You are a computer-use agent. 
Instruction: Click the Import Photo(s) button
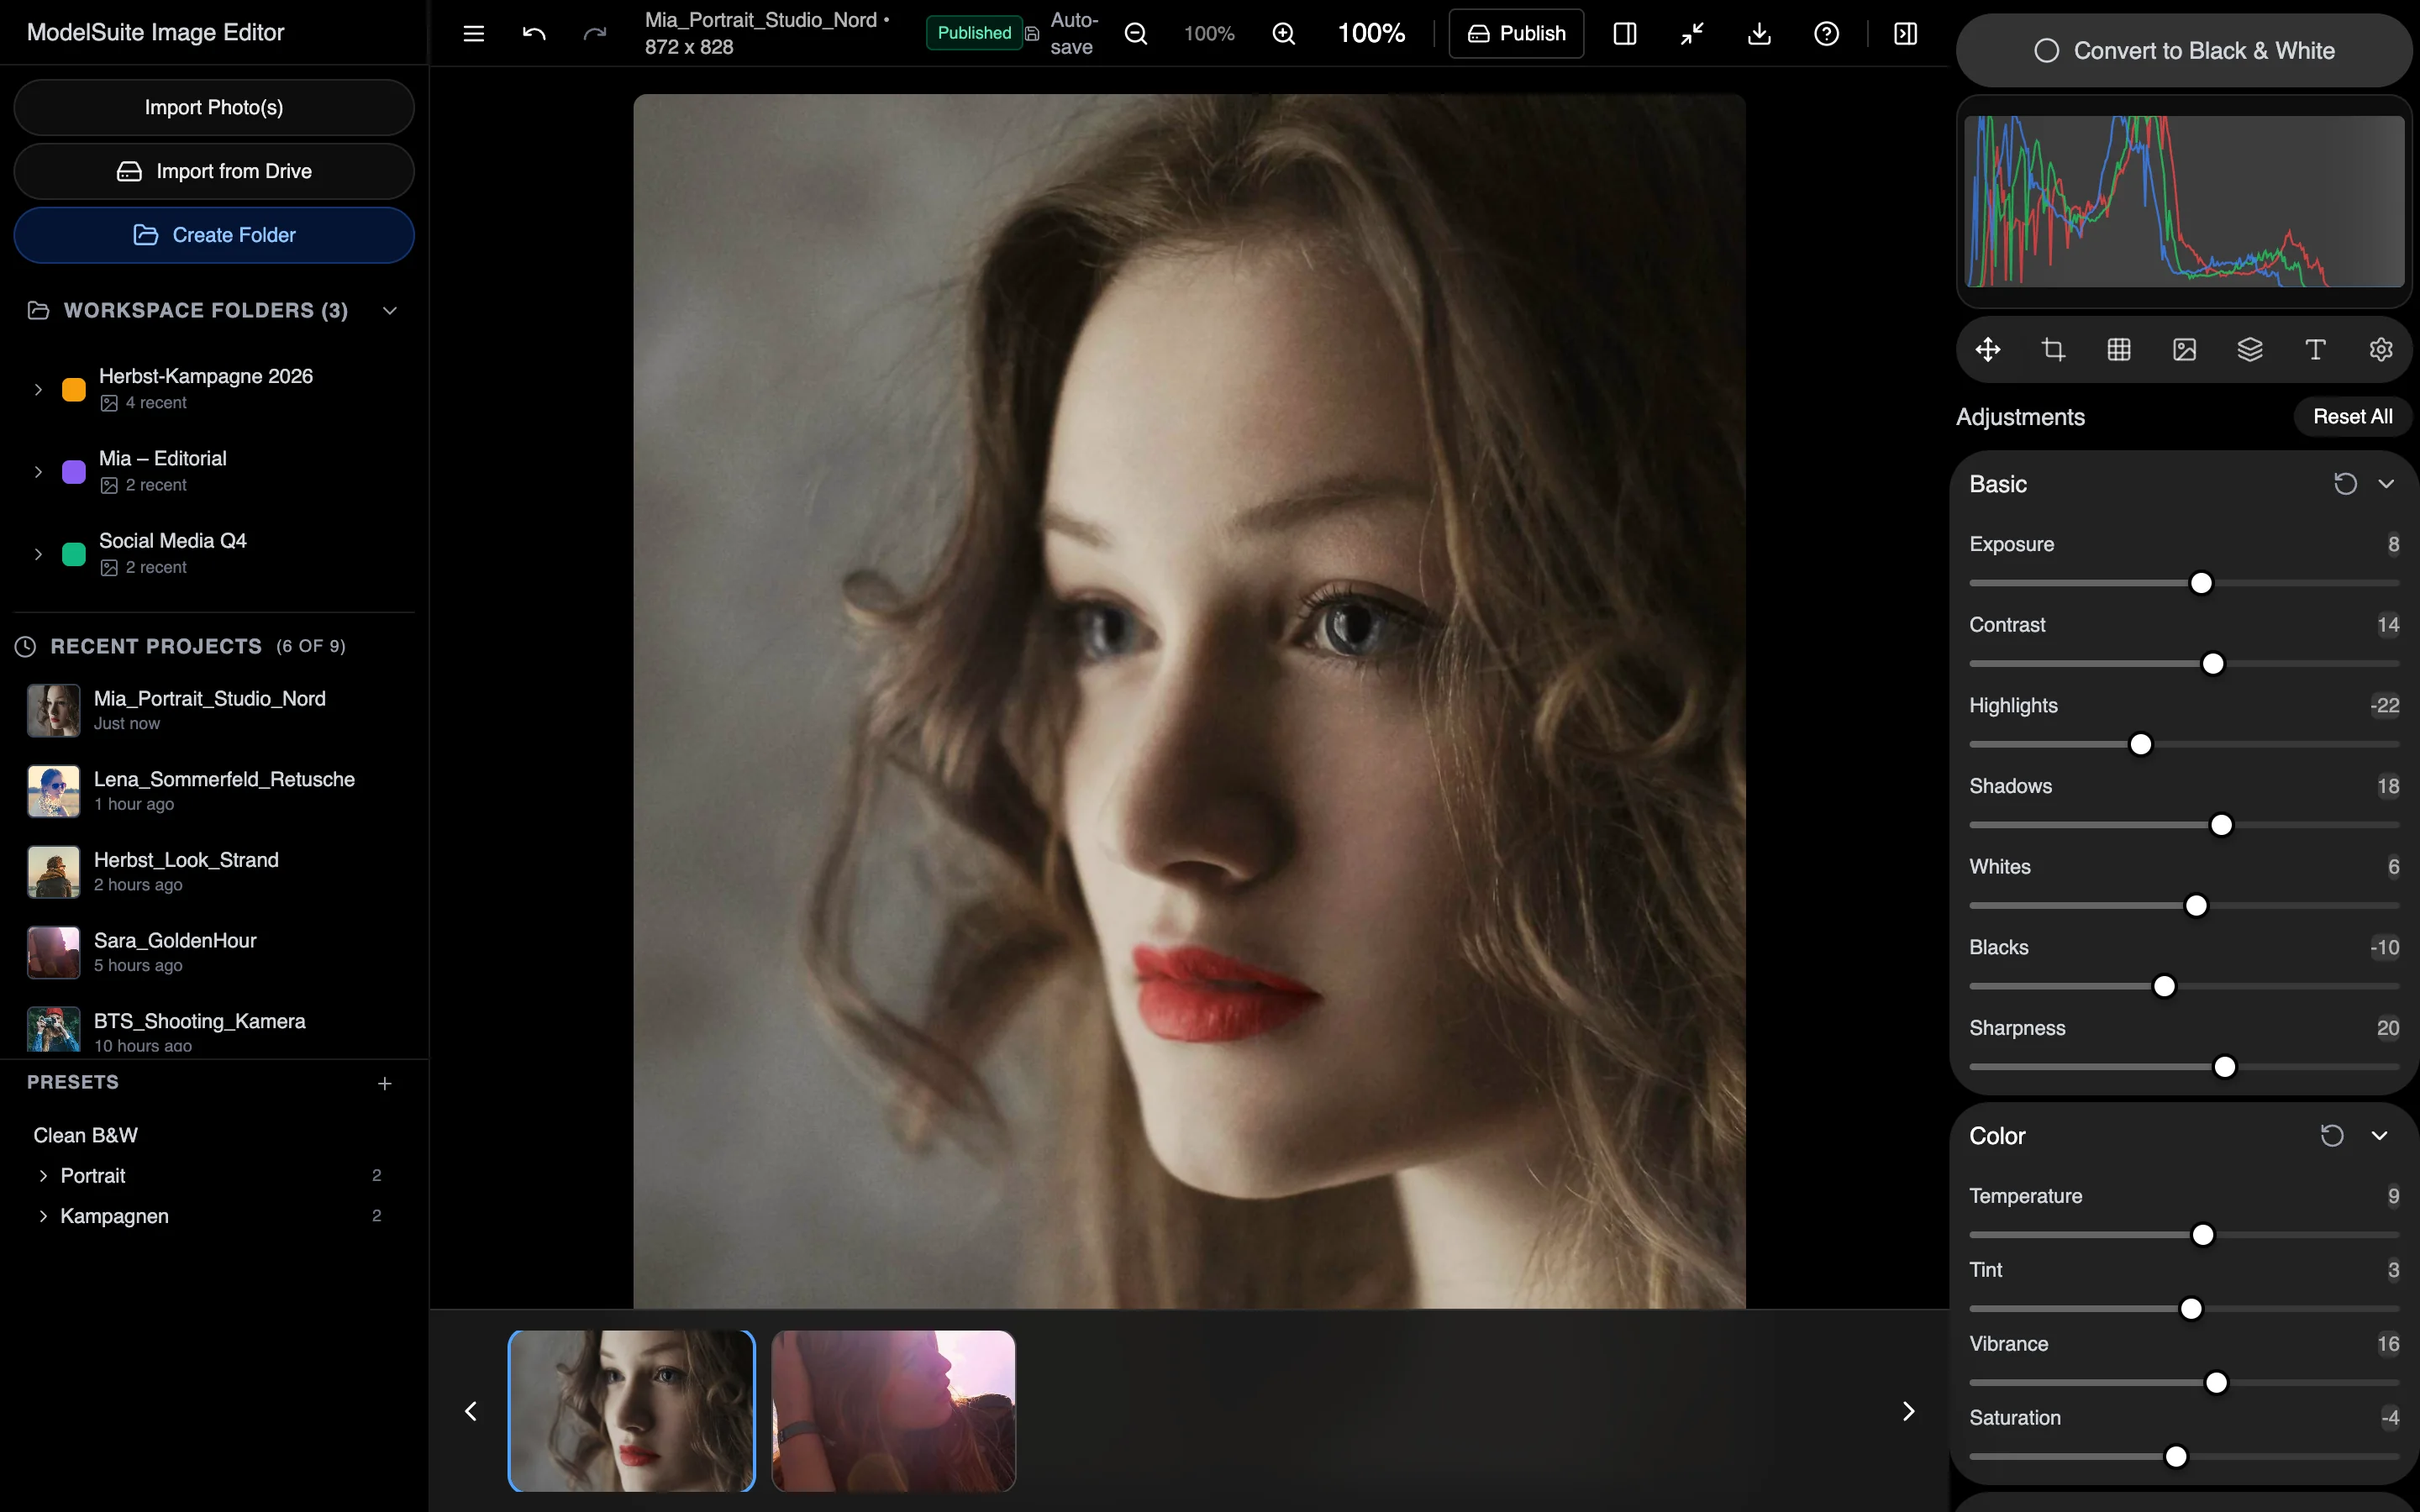click(214, 107)
